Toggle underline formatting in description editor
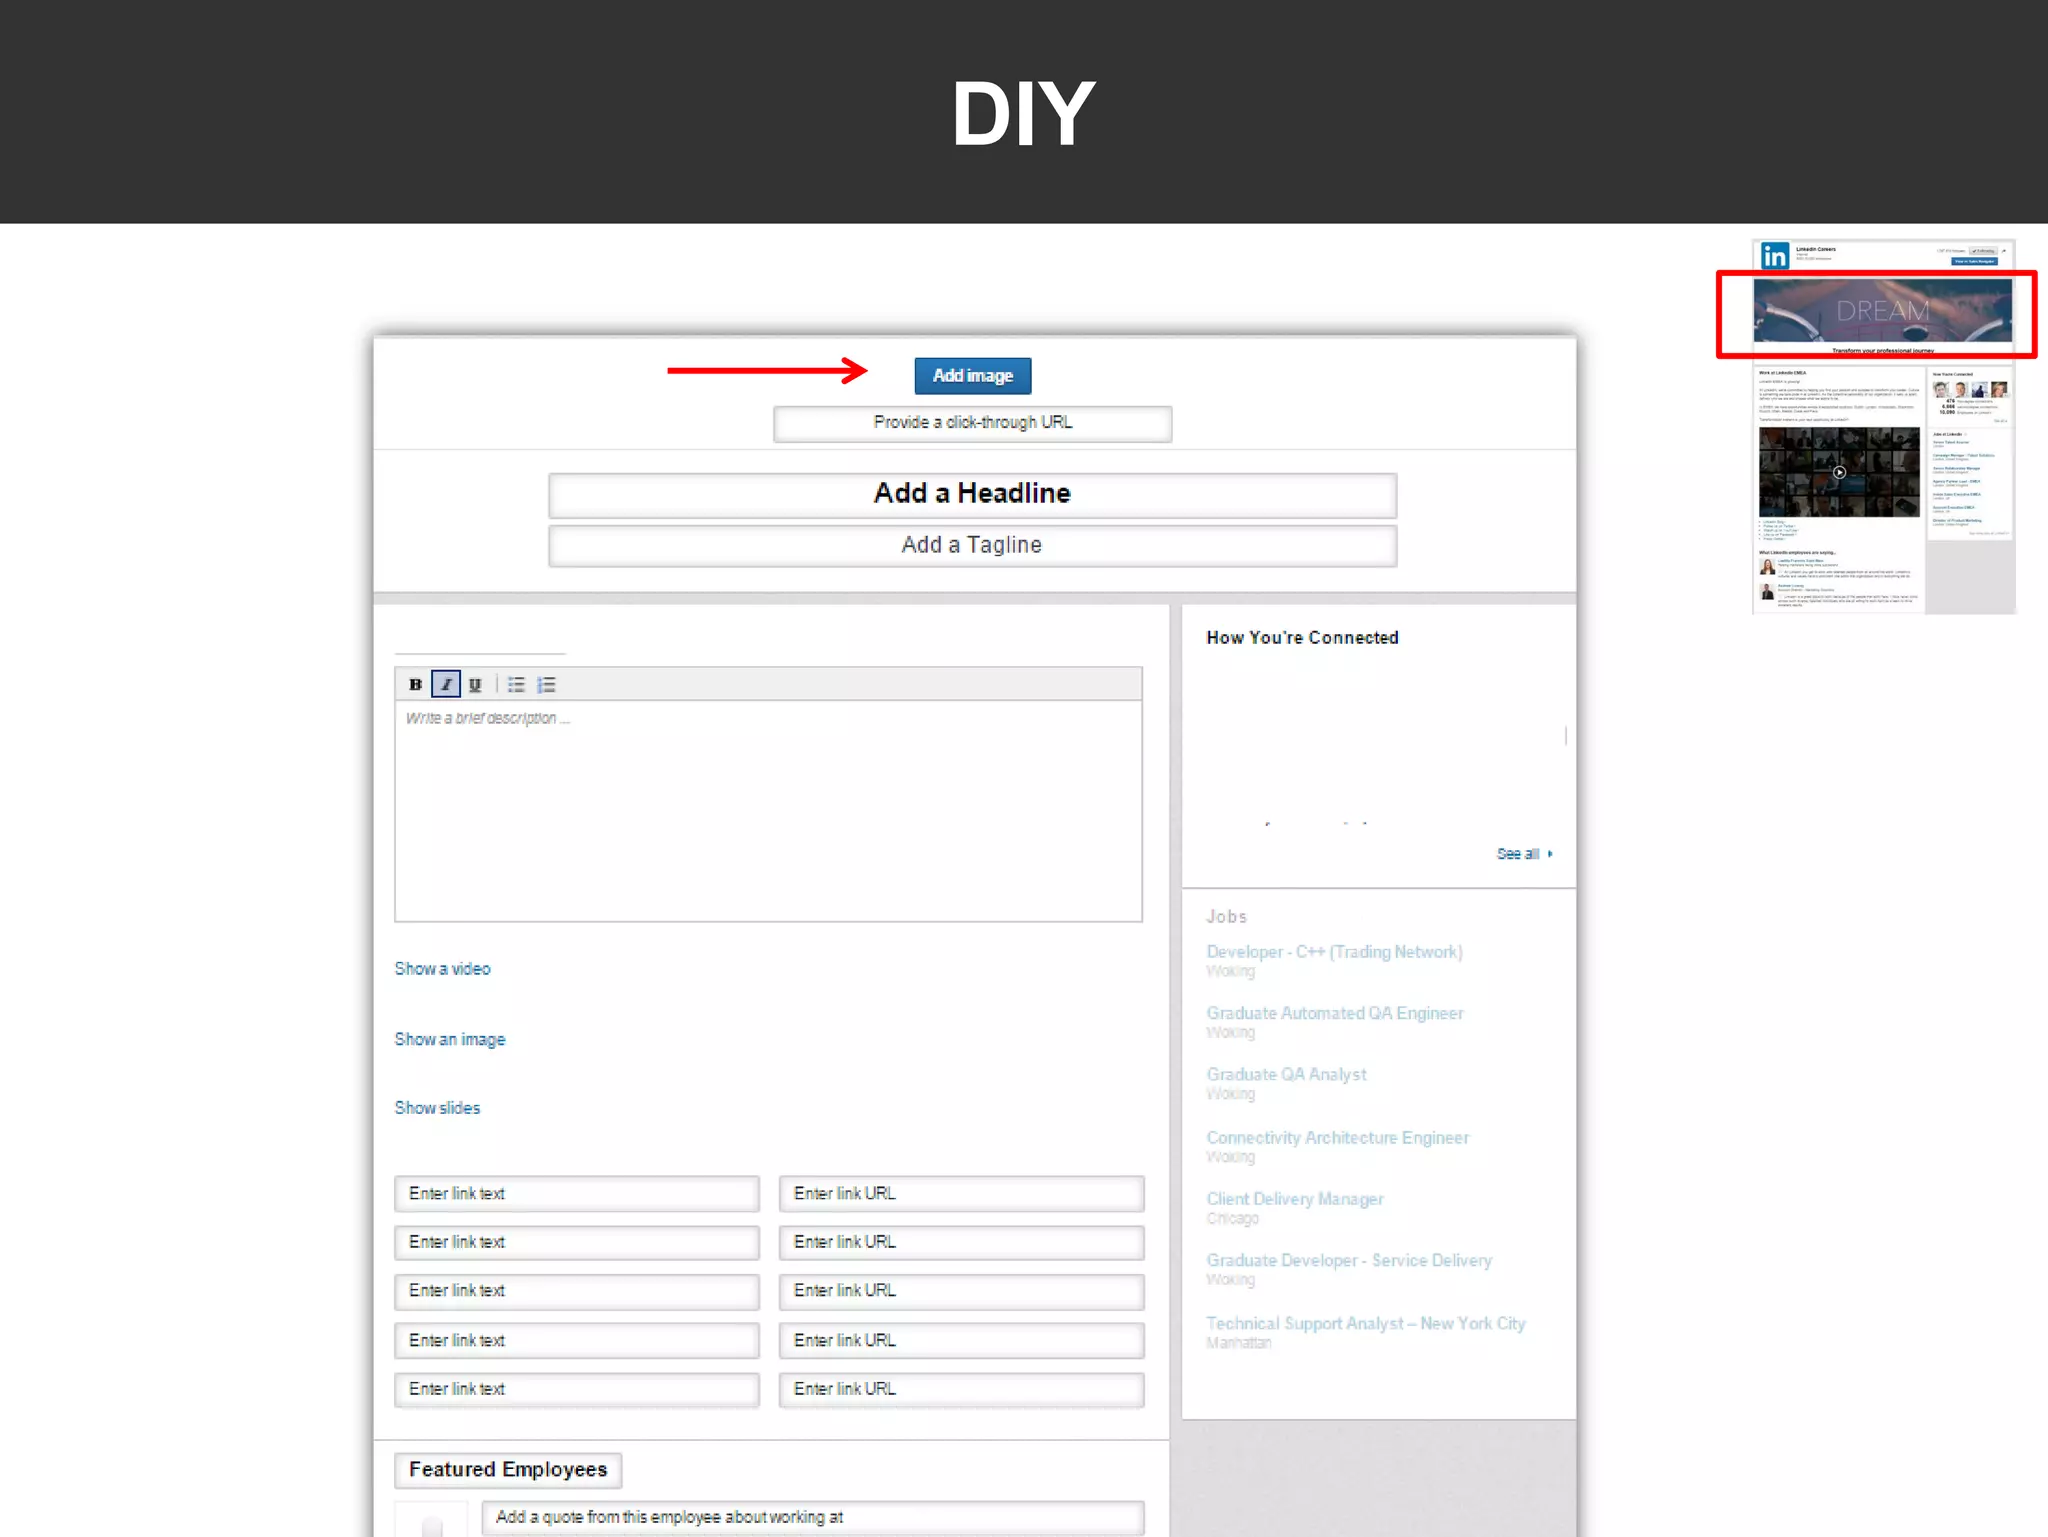 (x=475, y=684)
